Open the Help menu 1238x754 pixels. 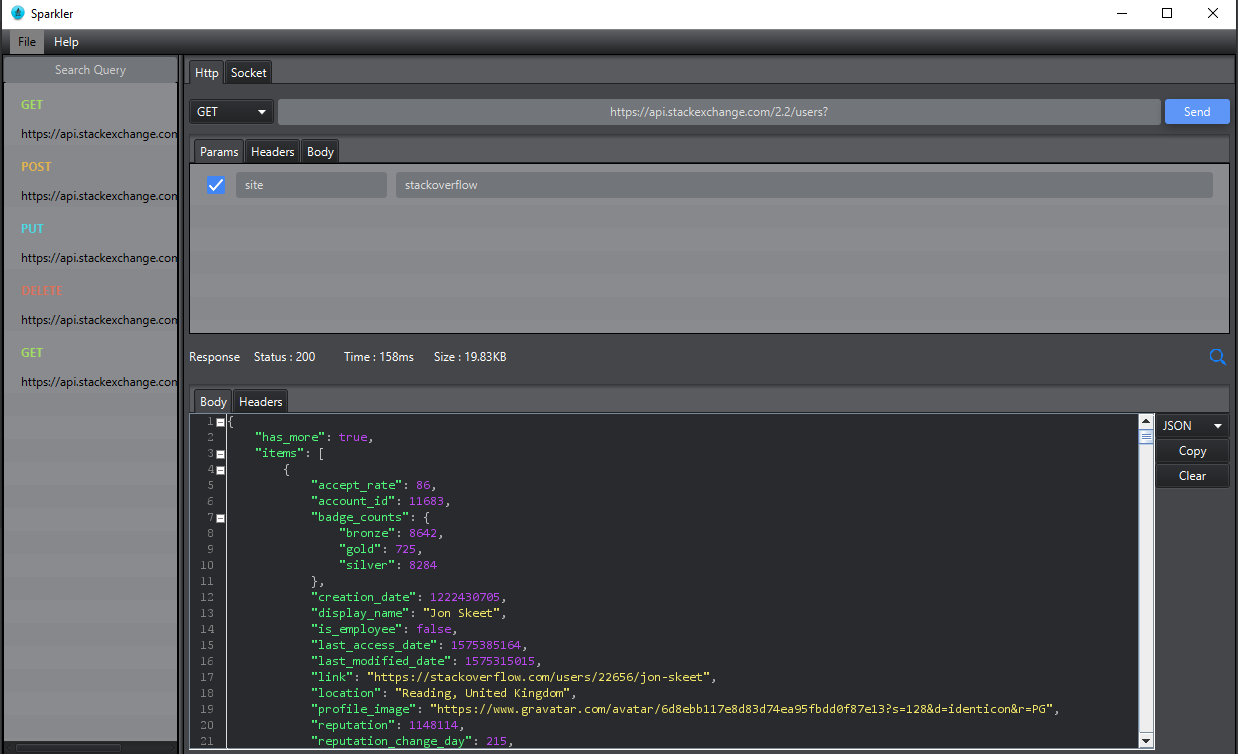[x=66, y=42]
